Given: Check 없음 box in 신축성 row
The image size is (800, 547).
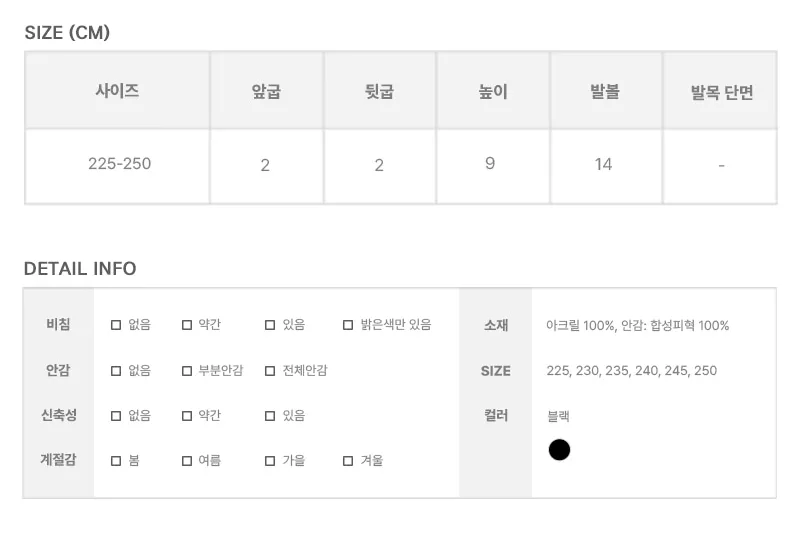Looking at the screenshot, I should coord(116,416).
